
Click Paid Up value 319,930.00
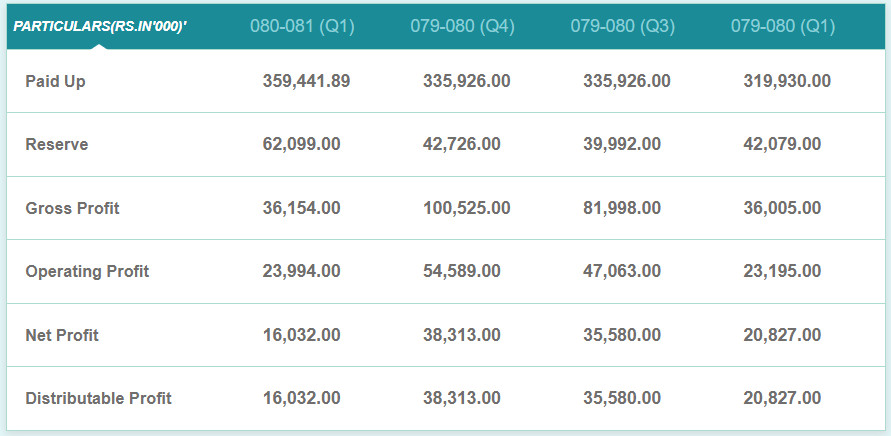[787, 81]
